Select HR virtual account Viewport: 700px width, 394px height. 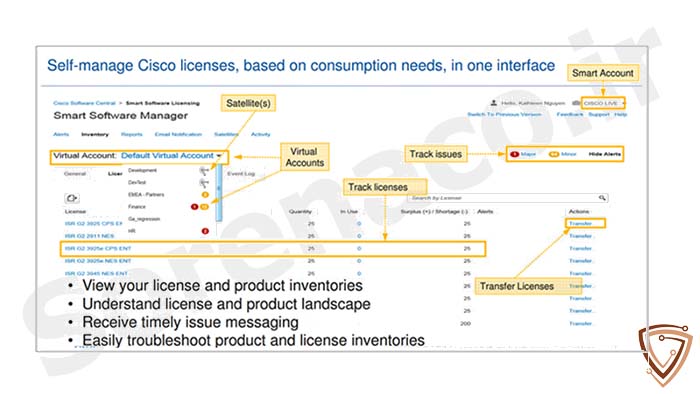(x=132, y=231)
